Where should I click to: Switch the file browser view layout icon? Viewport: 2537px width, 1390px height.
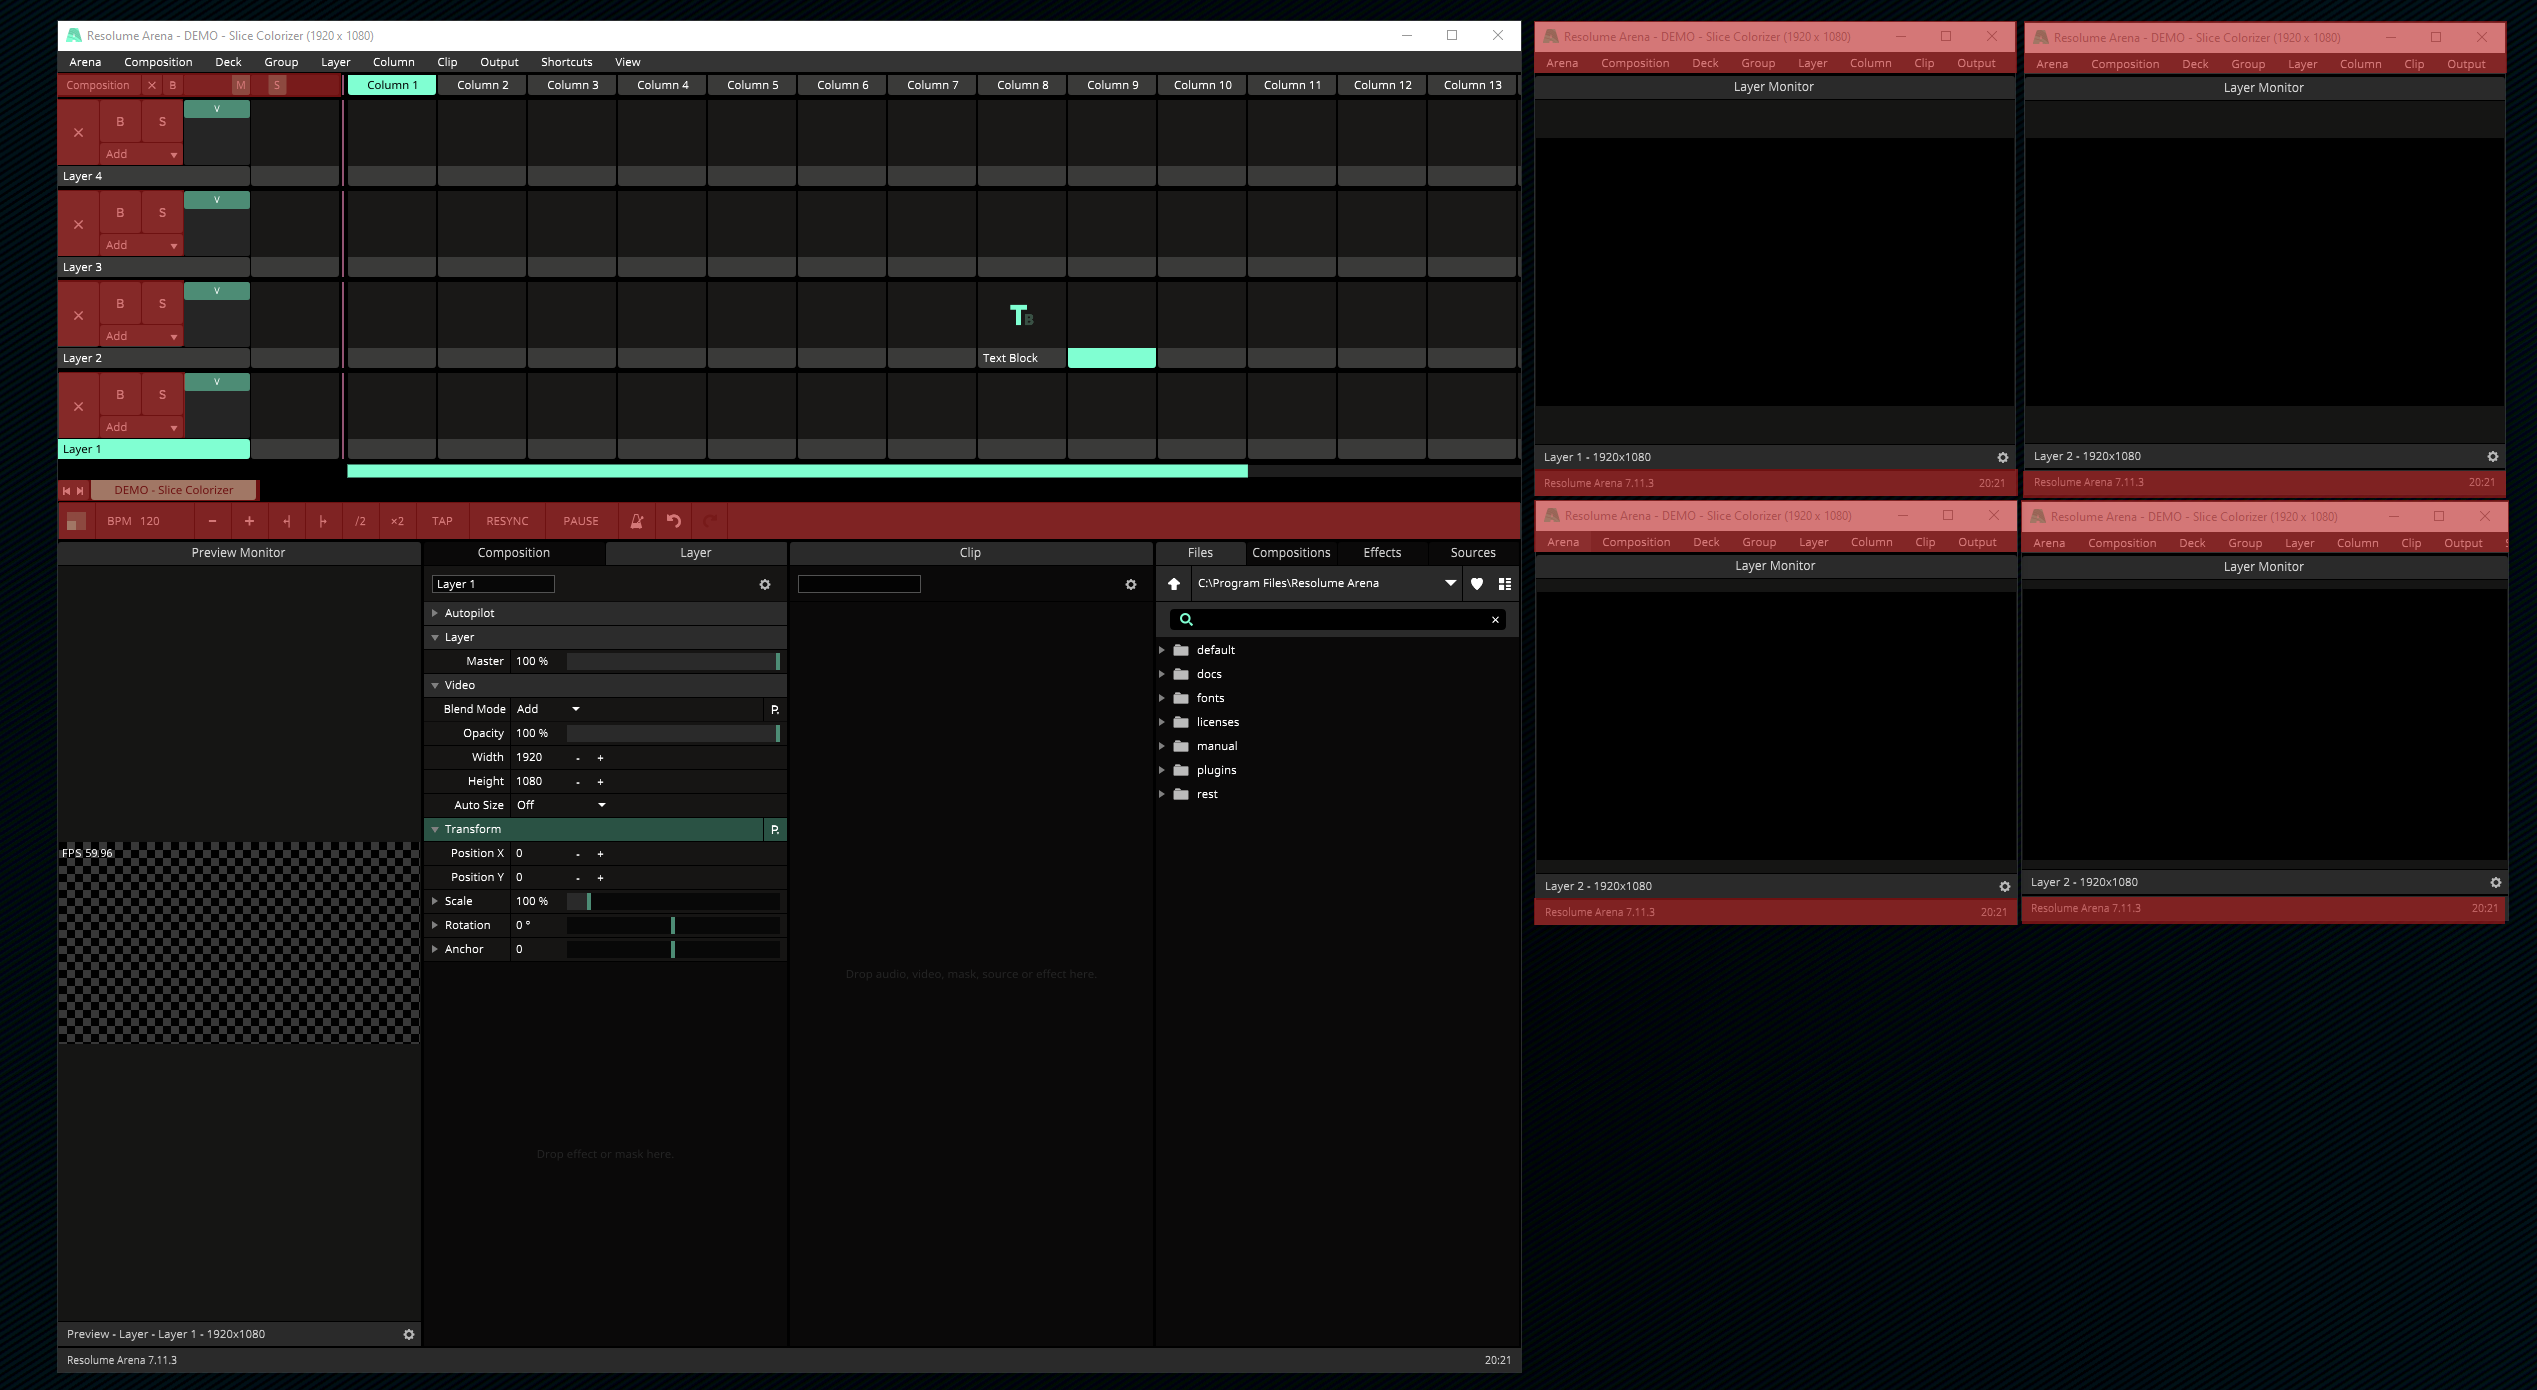tap(1505, 584)
